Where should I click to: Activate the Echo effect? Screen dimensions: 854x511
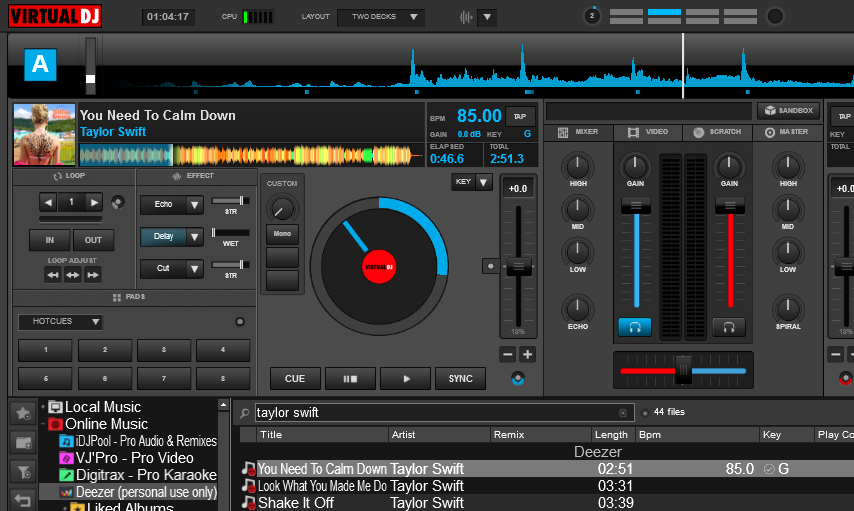coord(163,205)
